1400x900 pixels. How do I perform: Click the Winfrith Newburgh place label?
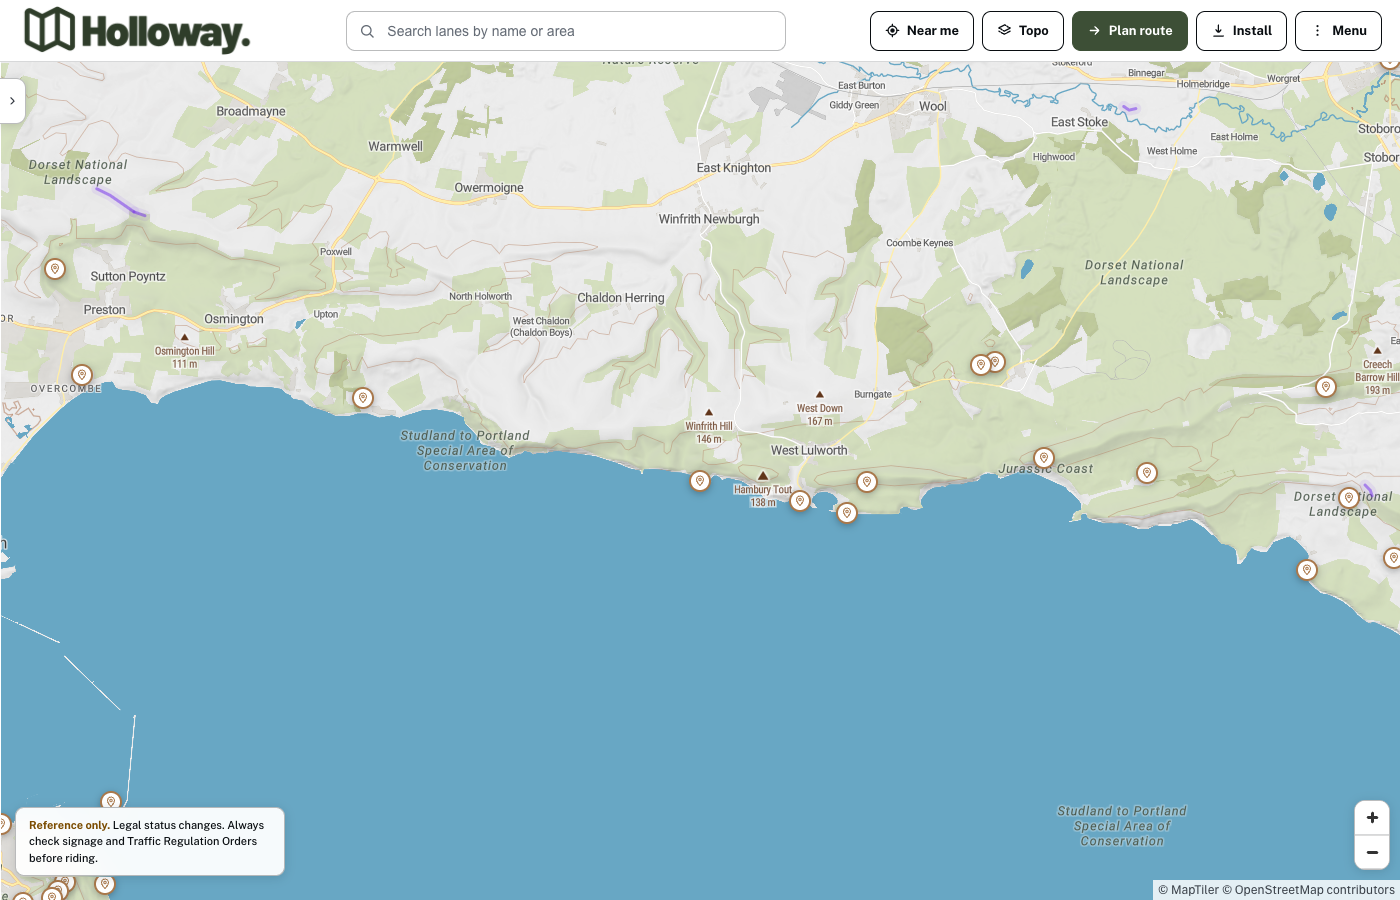pyautogui.click(x=709, y=219)
